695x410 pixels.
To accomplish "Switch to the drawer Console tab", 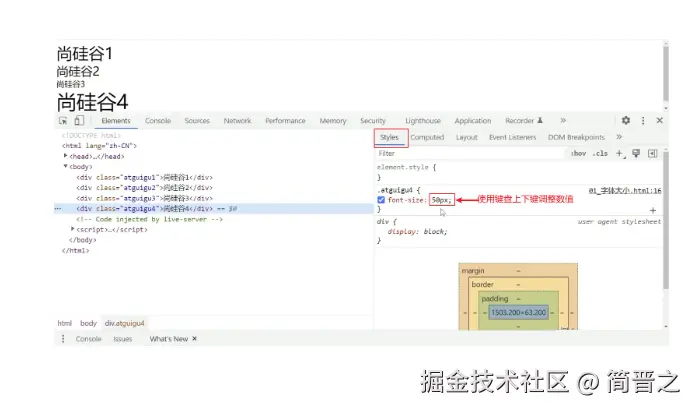I will pyautogui.click(x=88, y=339).
